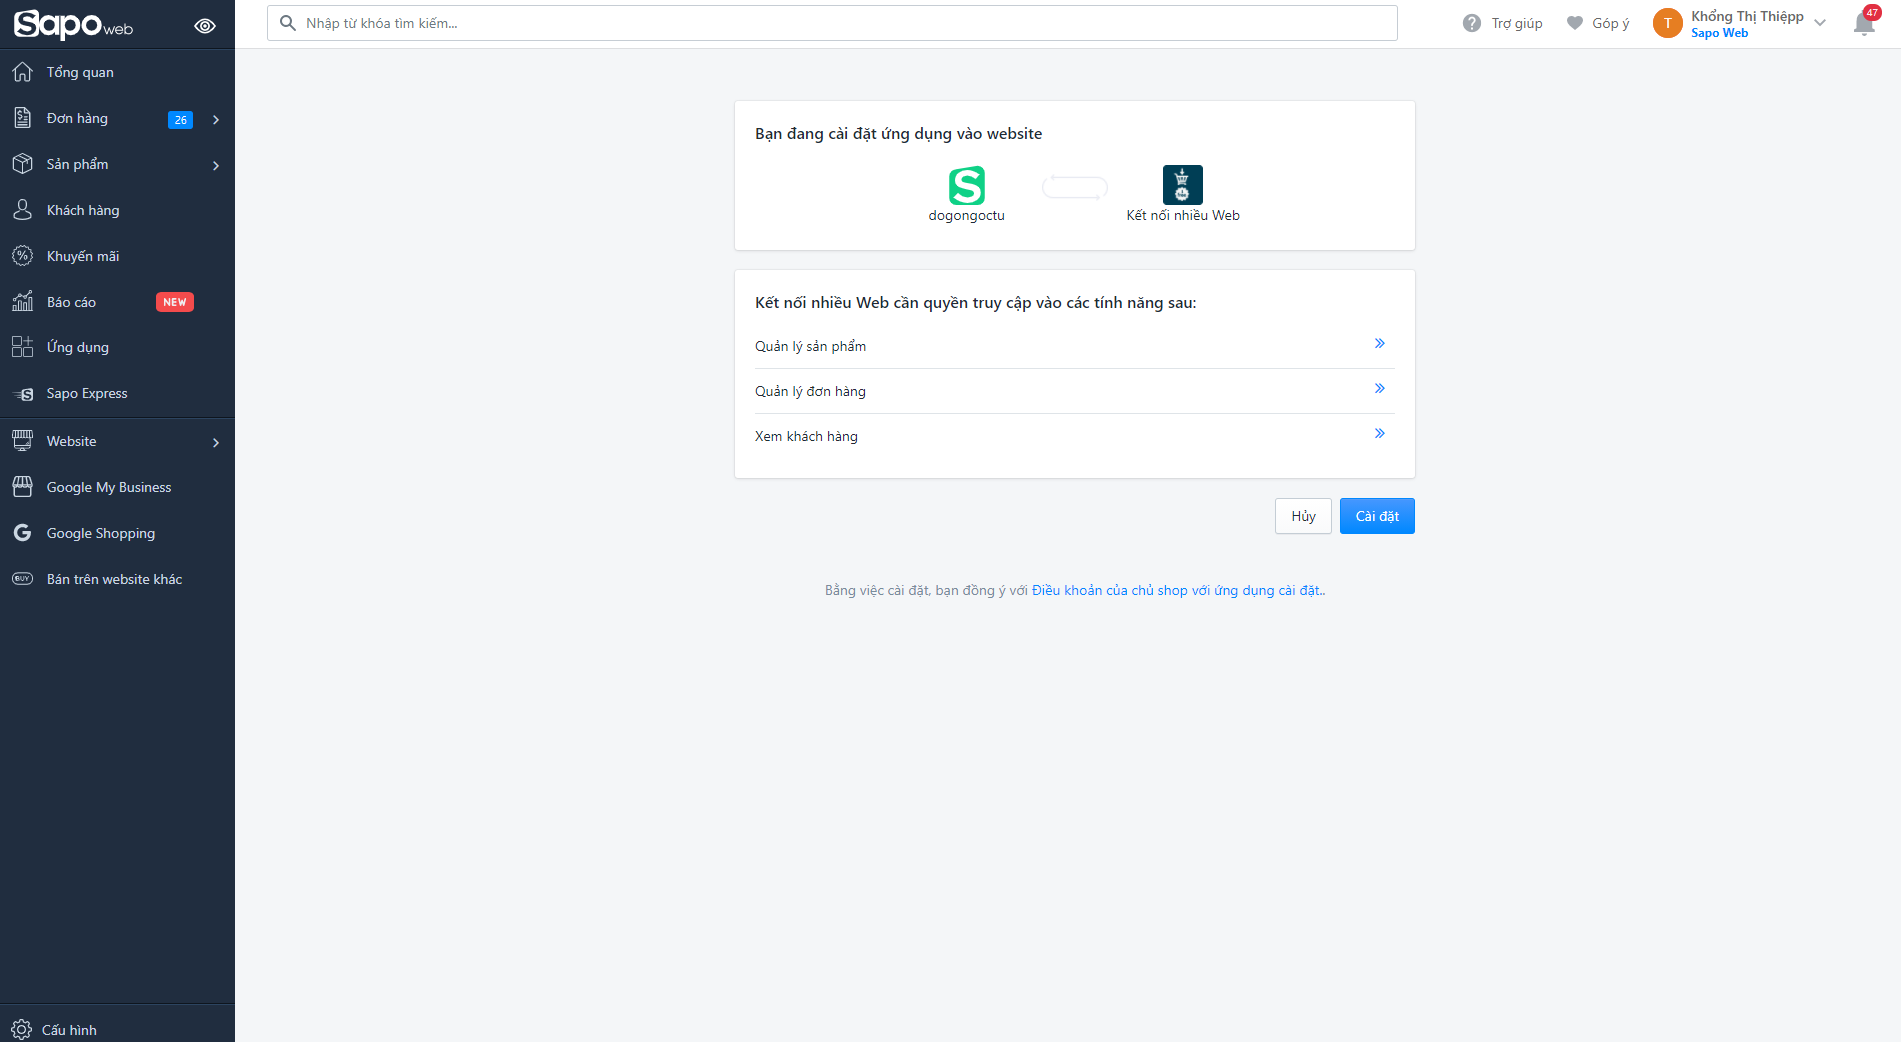Click the Cấu hình gear icon

click(21, 1029)
